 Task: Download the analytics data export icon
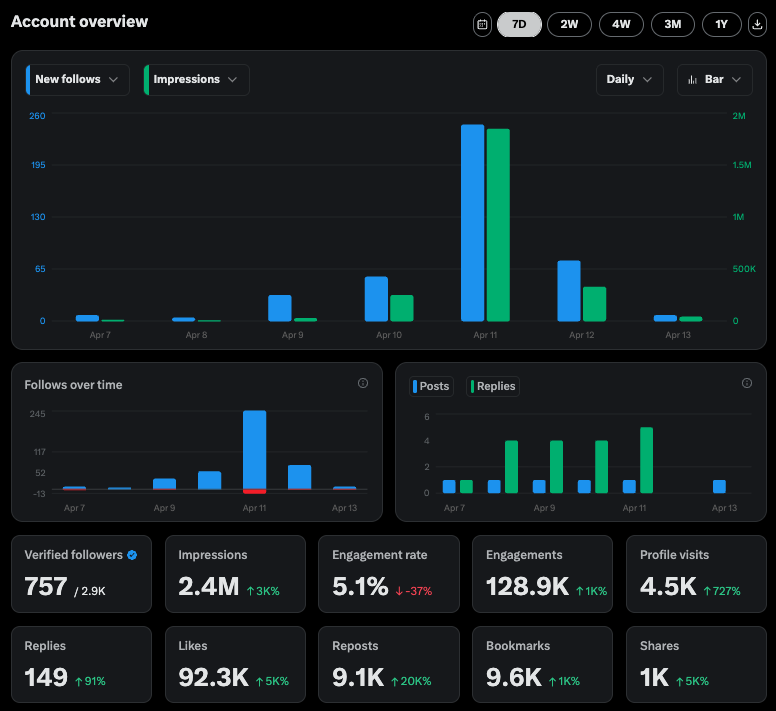(x=757, y=24)
